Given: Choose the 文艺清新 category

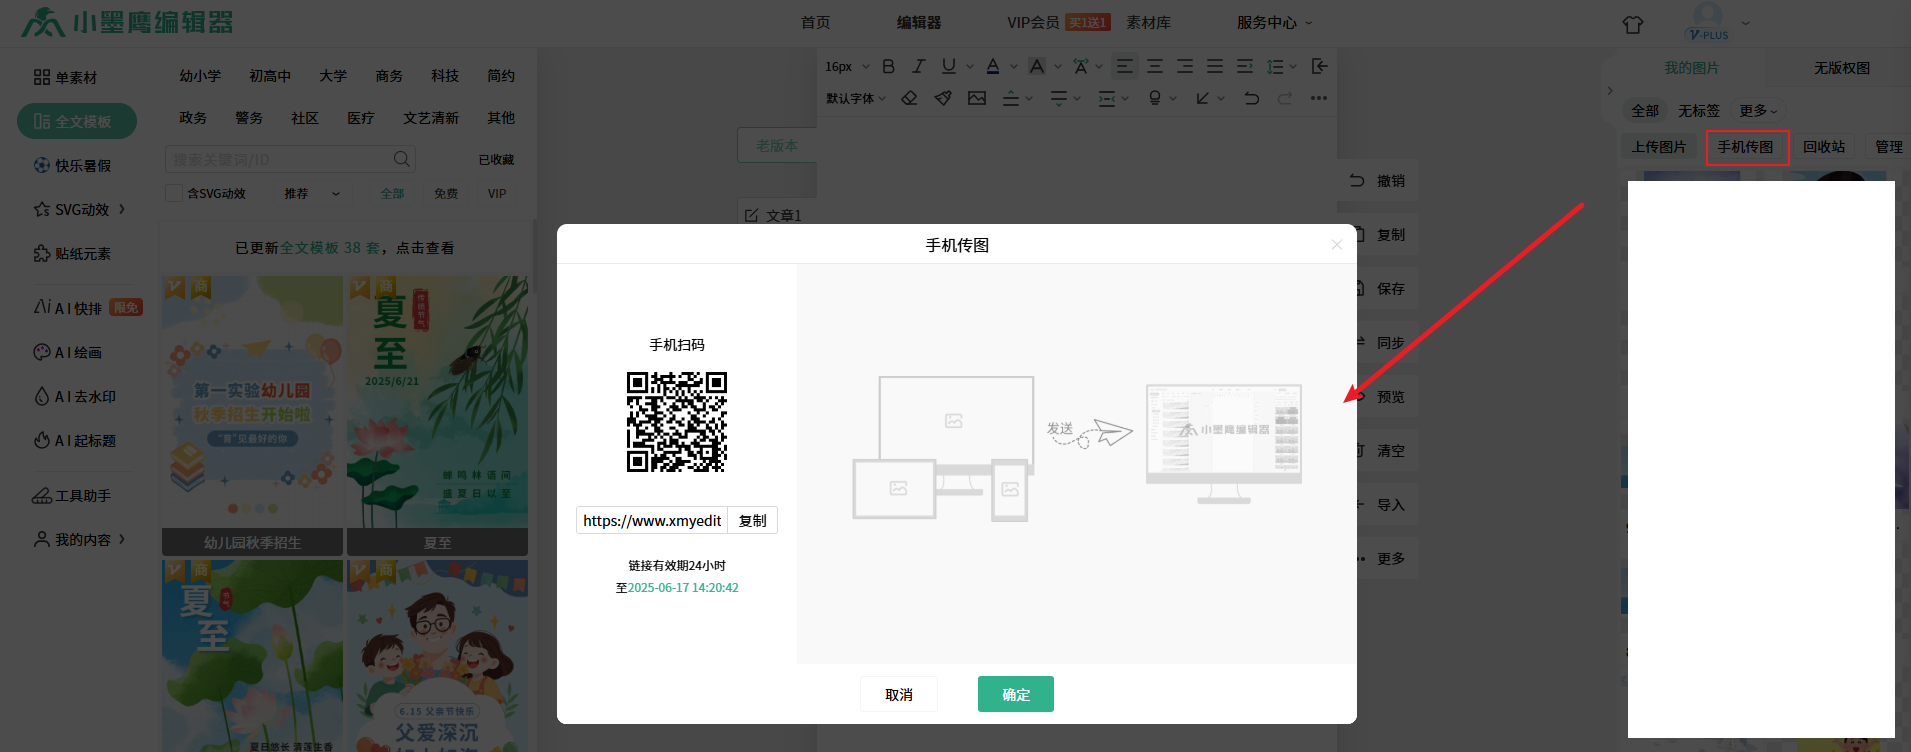Looking at the screenshot, I should point(431,118).
